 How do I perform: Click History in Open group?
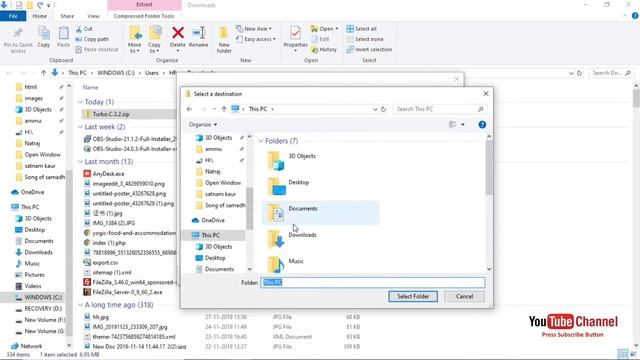pos(324,49)
